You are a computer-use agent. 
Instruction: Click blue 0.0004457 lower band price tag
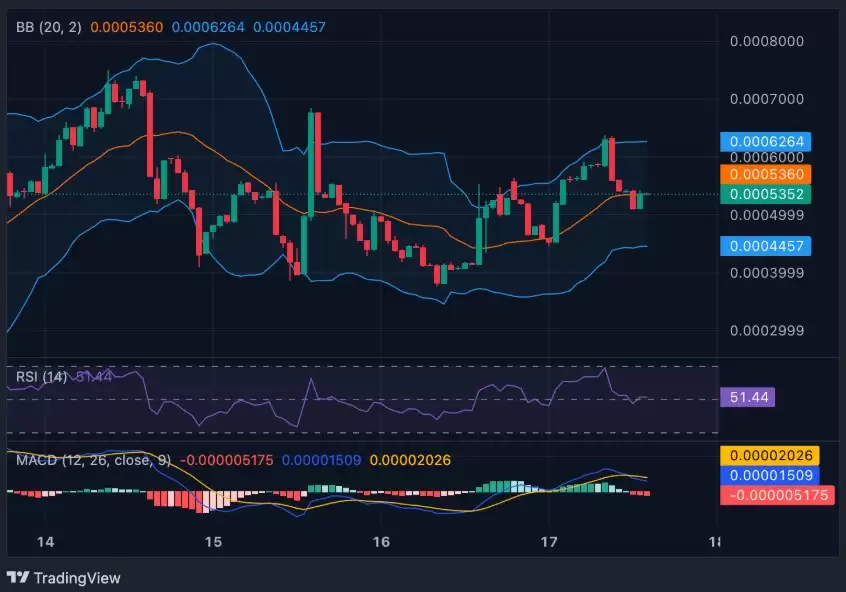pos(764,245)
